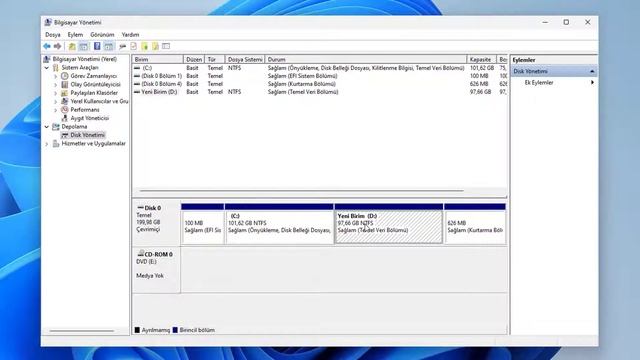Click the CD-ROM 0 disc drive icon
The width and height of the screenshot is (640, 360).
point(140,253)
